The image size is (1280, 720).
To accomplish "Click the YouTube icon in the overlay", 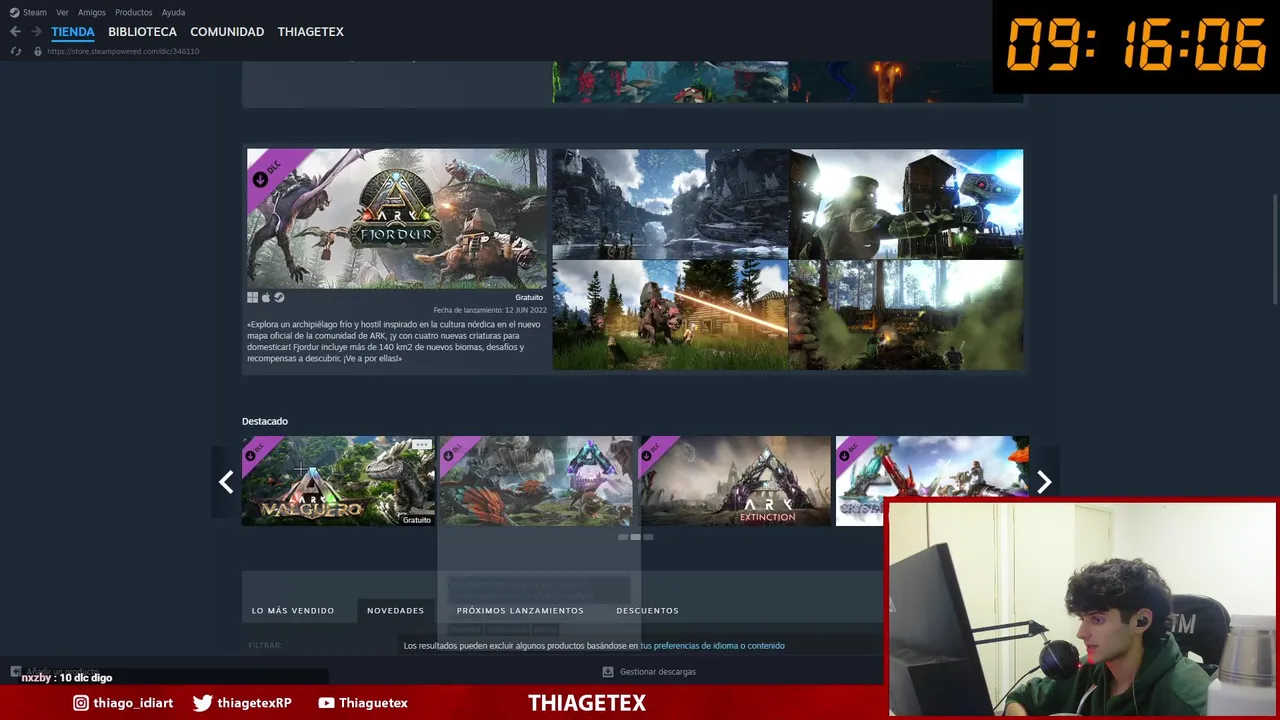I will click(x=326, y=703).
